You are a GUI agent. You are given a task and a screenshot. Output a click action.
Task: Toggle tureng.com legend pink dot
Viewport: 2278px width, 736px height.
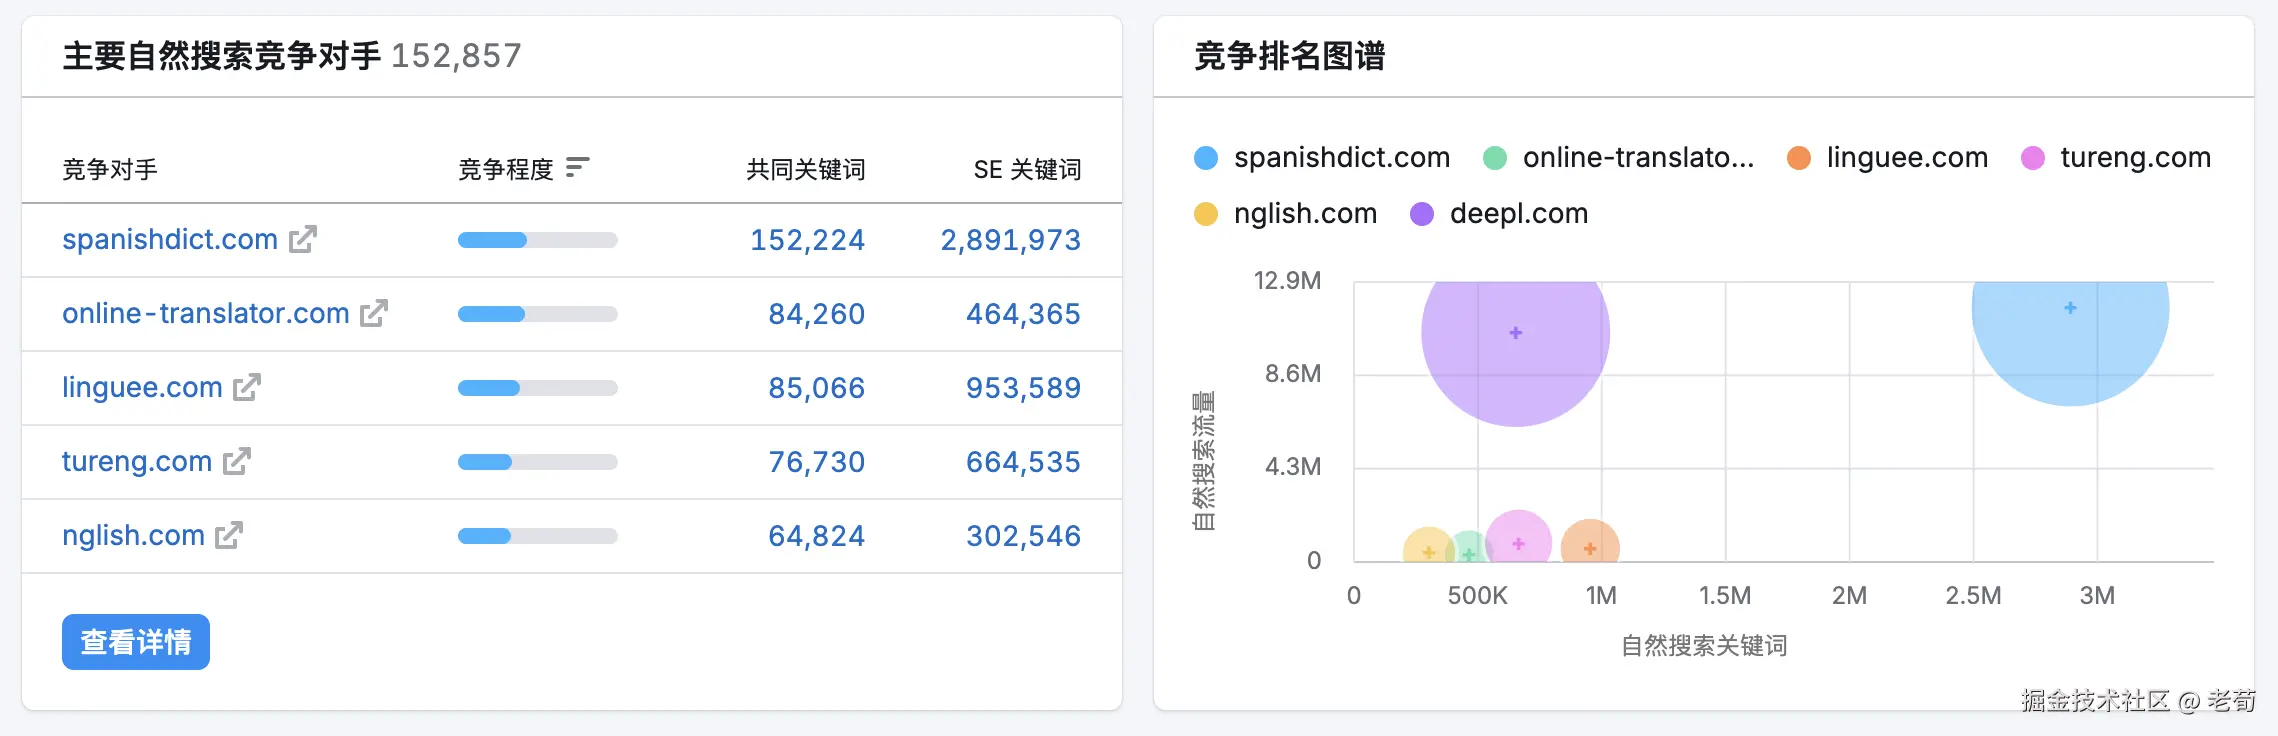tap(2033, 158)
